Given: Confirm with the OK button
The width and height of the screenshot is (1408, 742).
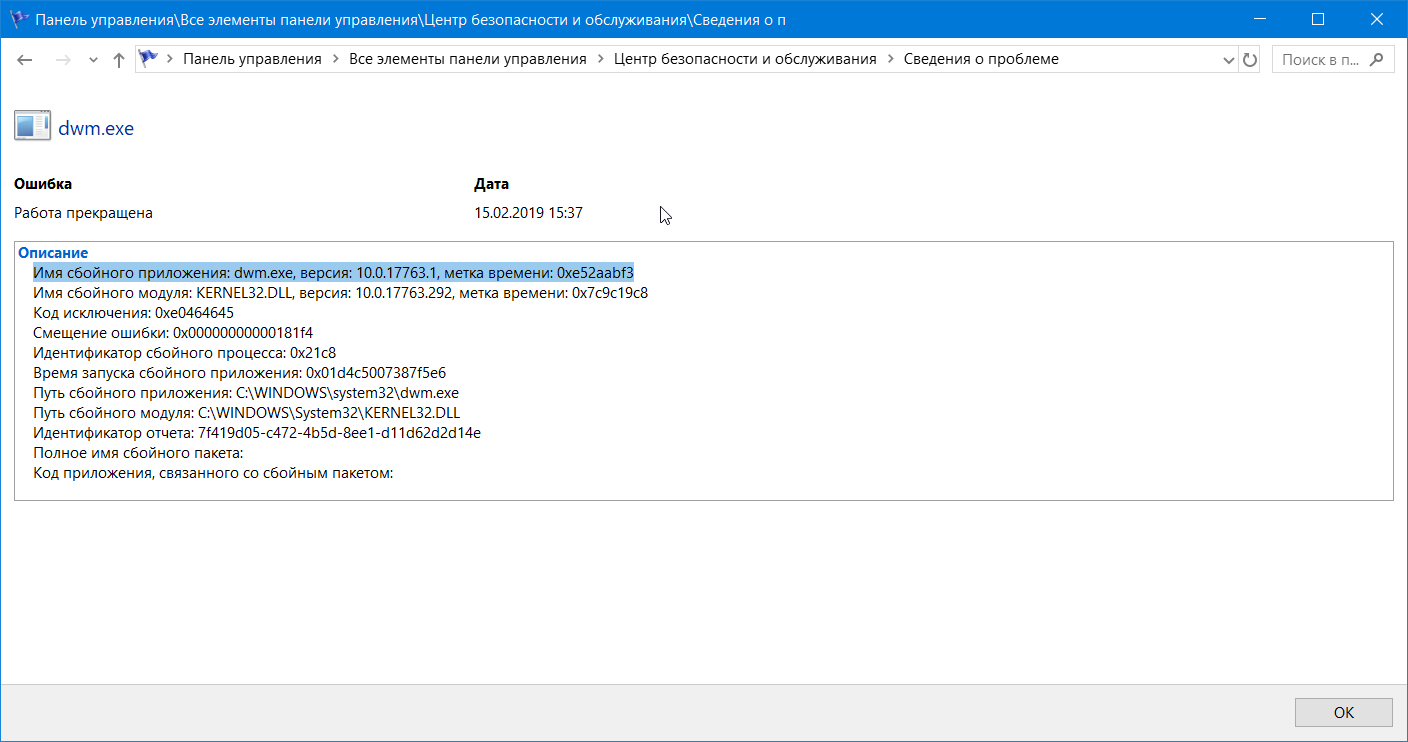Looking at the screenshot, I should tap(1343, 712).
